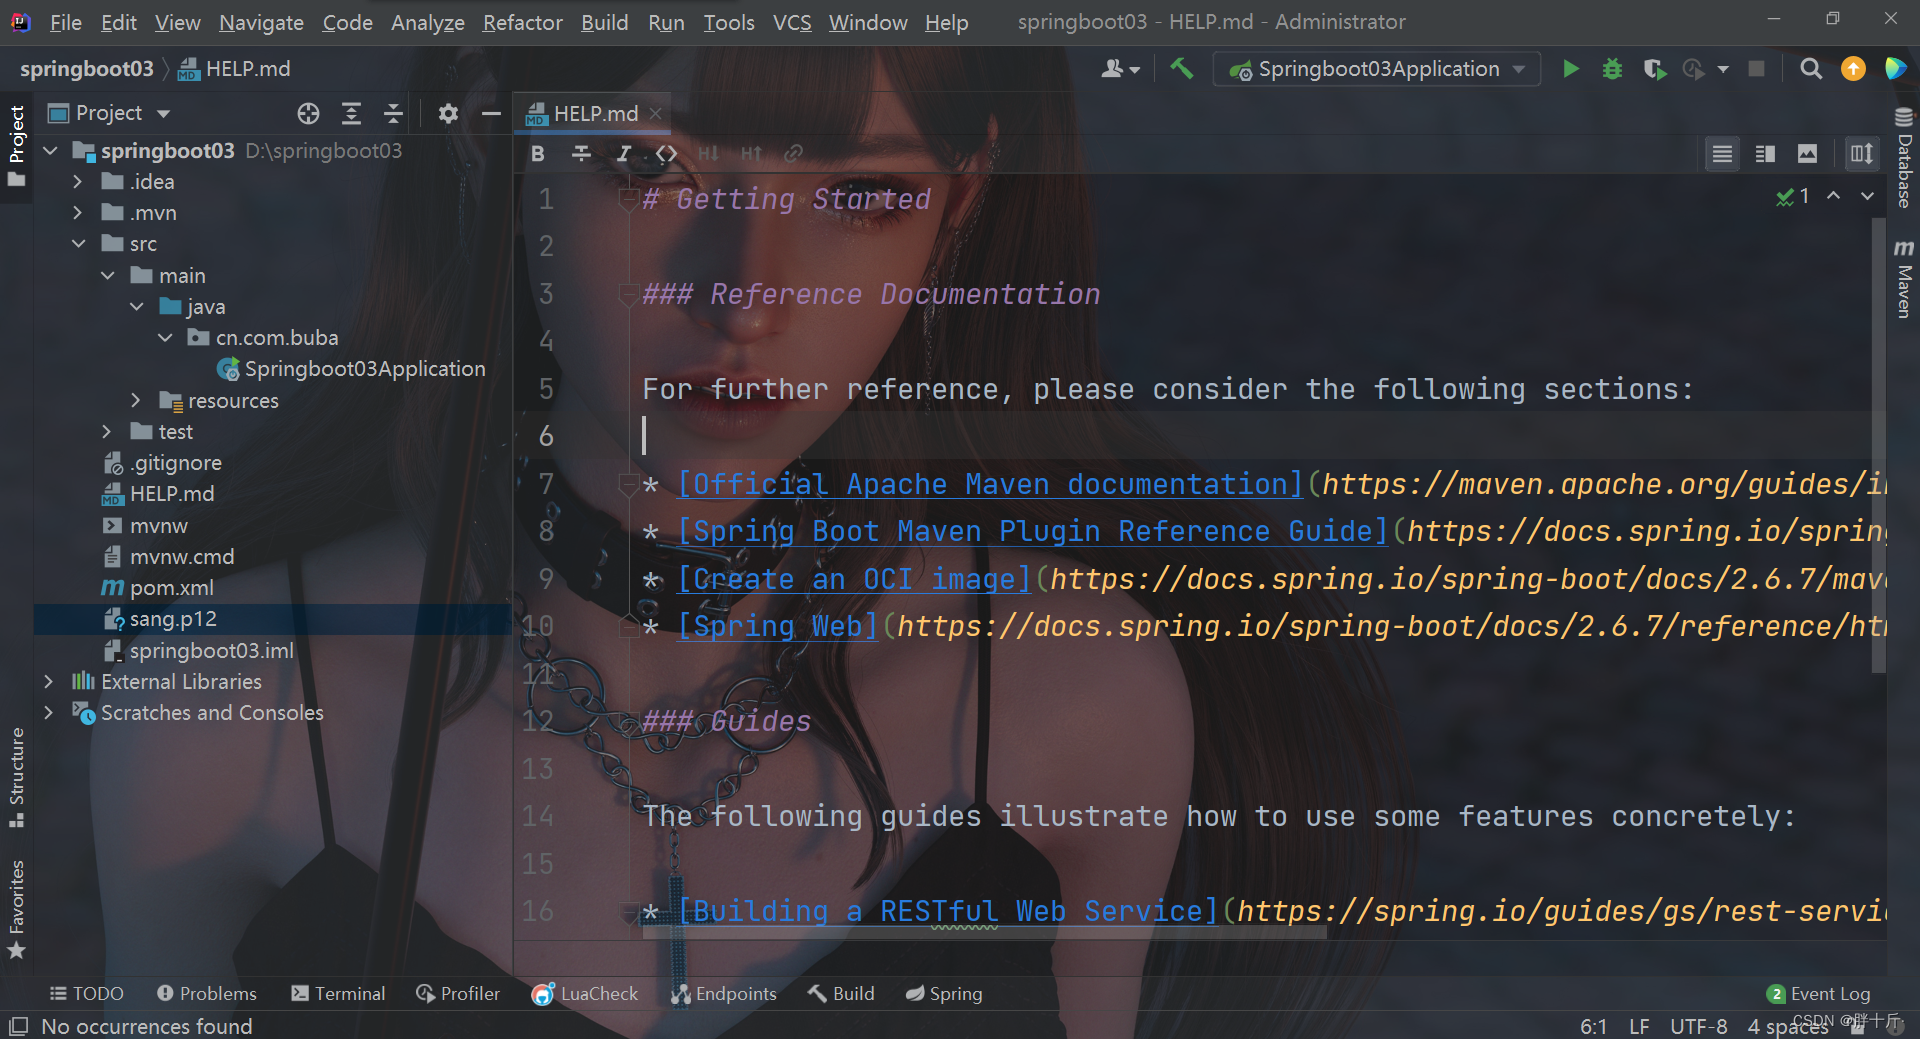Select the HELP.md editor tab
The width and height of the screenshot is (1920, 1039).
595,114
